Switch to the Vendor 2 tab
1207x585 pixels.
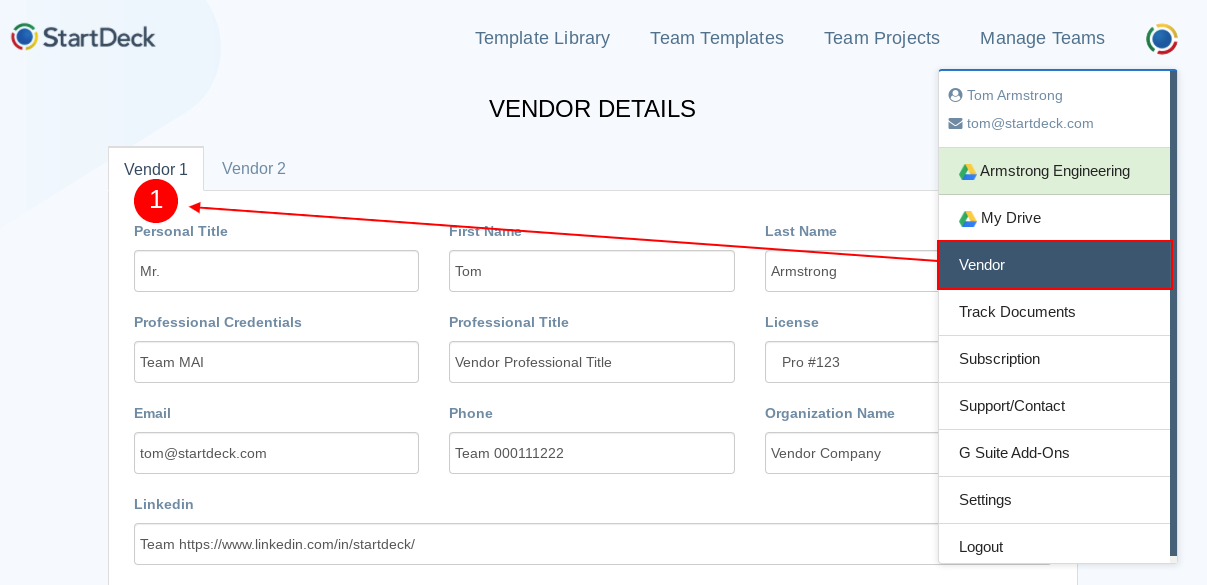[x=254, y=169]
